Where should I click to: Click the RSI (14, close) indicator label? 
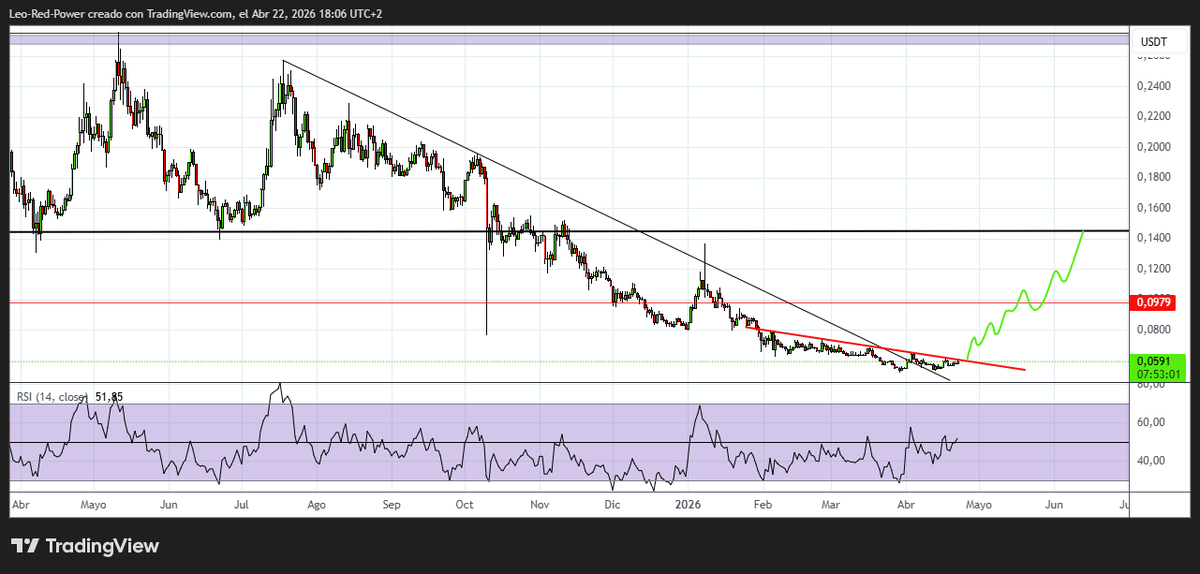54,397
